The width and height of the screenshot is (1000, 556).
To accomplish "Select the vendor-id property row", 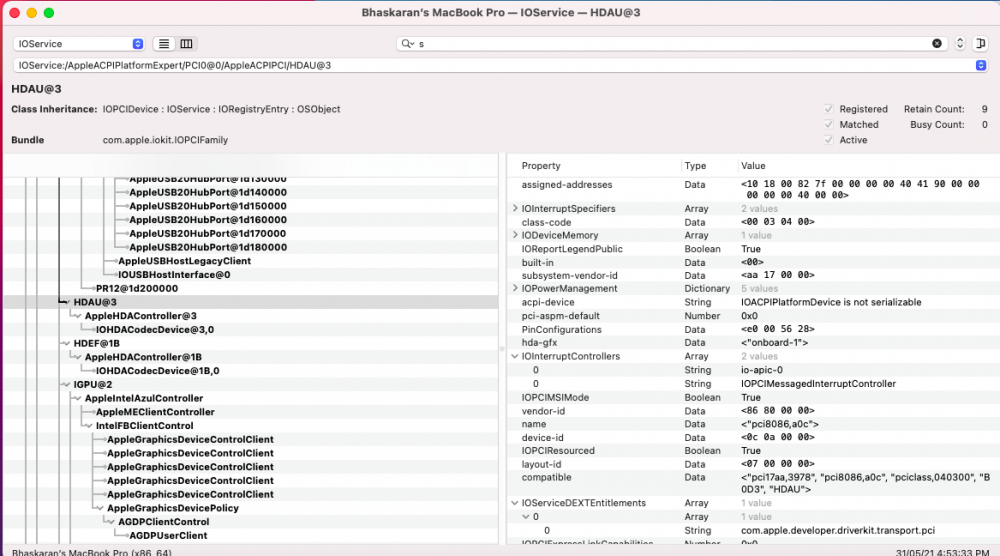I will pos(754,411).
